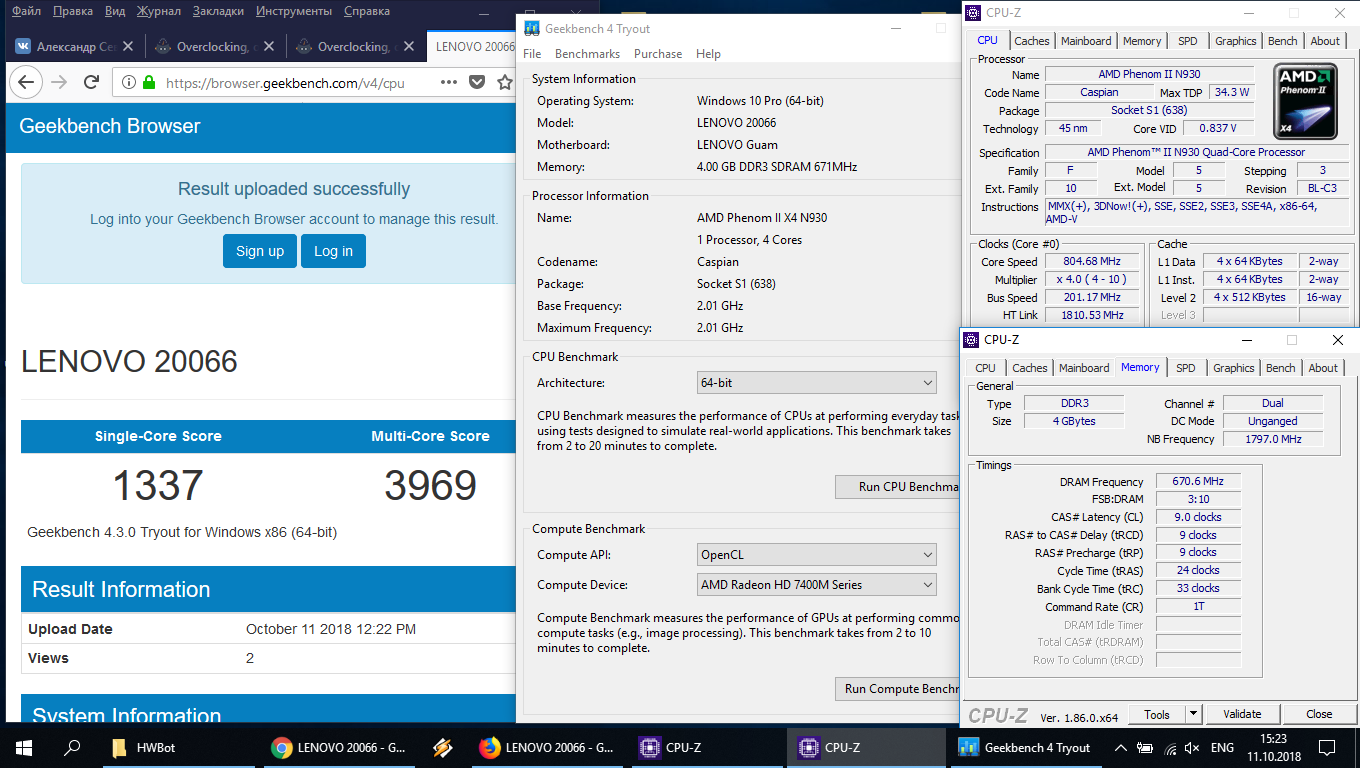
Task: Open page actions three-dot menu in Firefox
Action: tap(450, 83)
